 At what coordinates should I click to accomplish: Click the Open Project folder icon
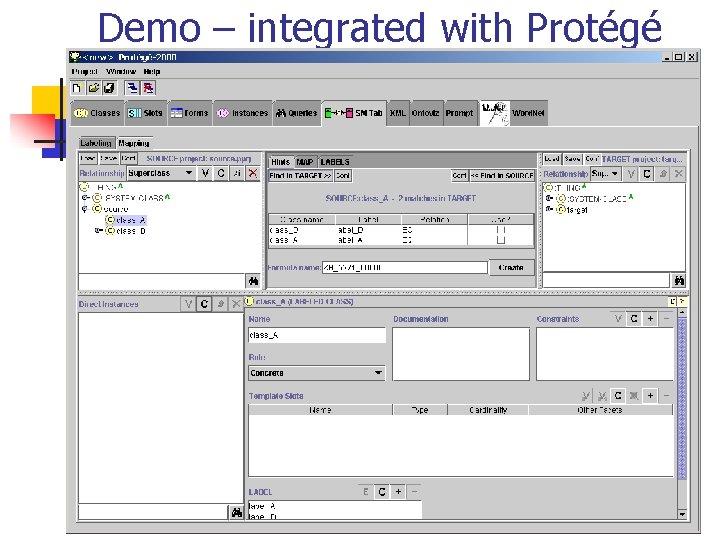coord(93,88)
